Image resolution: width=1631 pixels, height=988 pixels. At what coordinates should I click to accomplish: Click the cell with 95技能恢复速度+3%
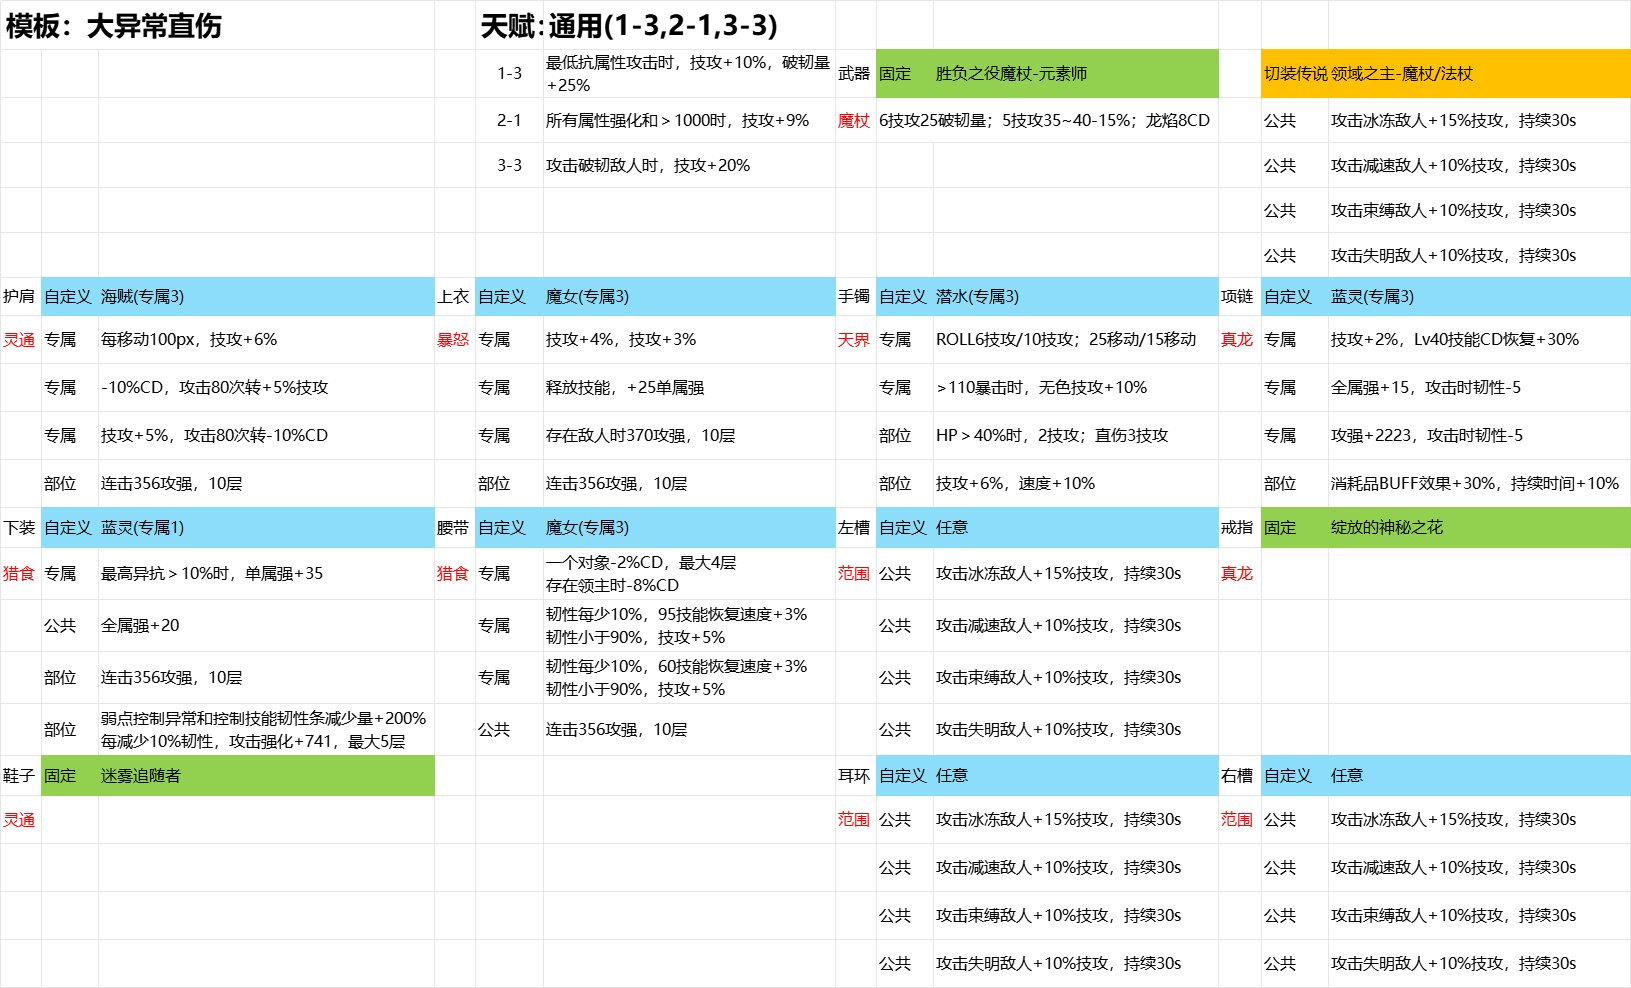tap(689, 626)
